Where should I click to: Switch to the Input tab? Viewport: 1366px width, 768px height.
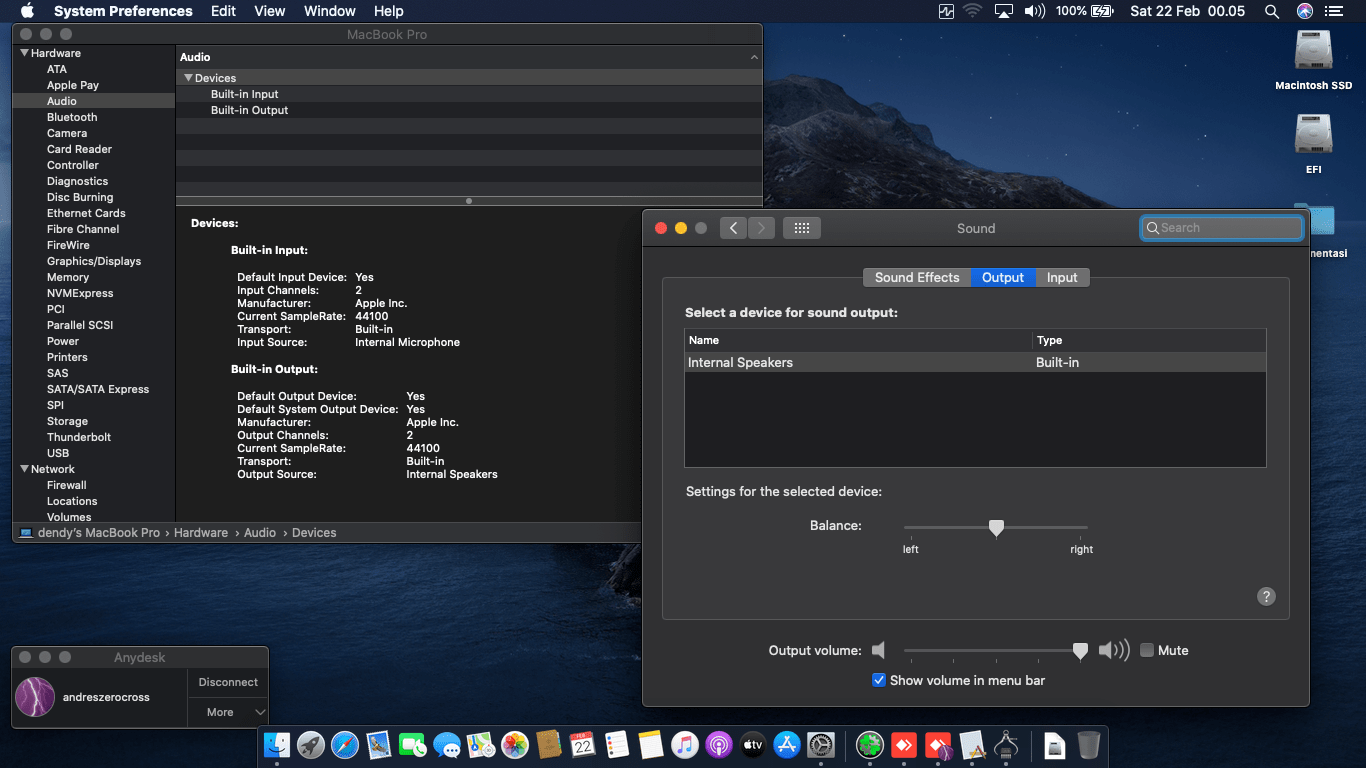[x=1062, y=277]
